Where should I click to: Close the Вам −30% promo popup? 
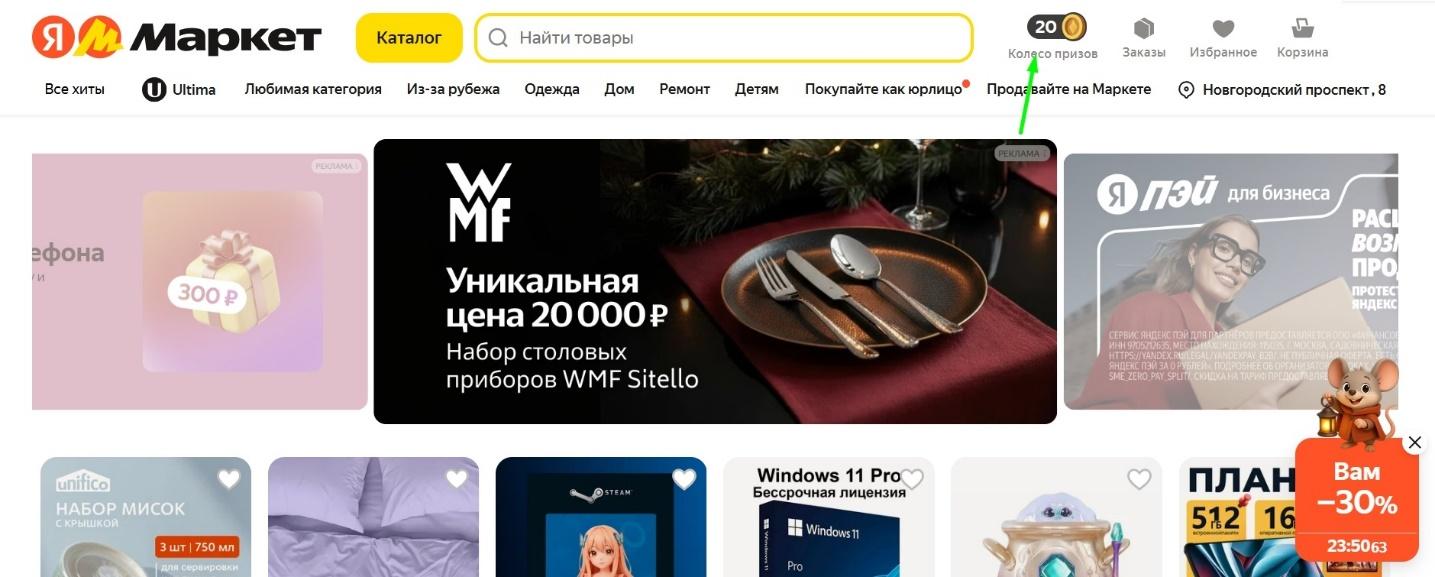1414,442
